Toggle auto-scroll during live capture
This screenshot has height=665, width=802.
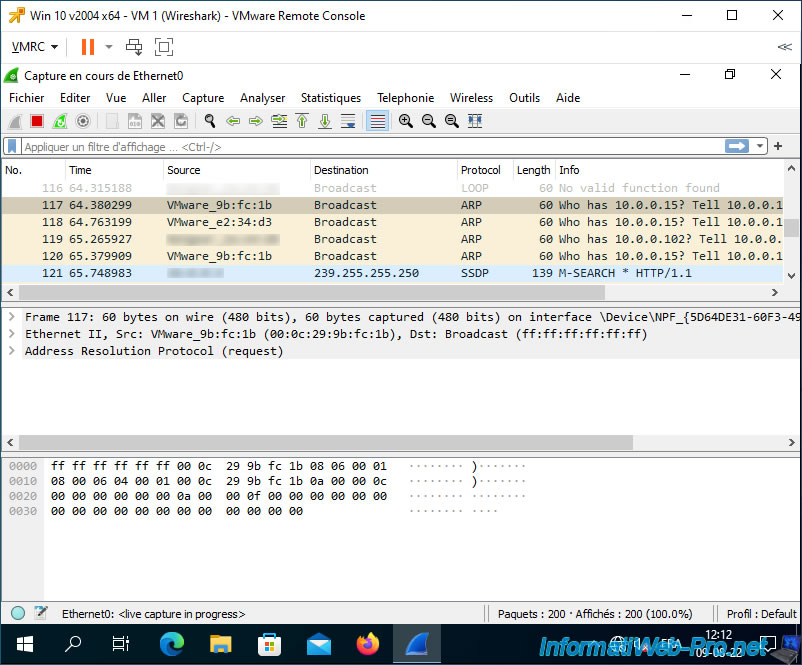pyautogui.click(x=348, y=121)
